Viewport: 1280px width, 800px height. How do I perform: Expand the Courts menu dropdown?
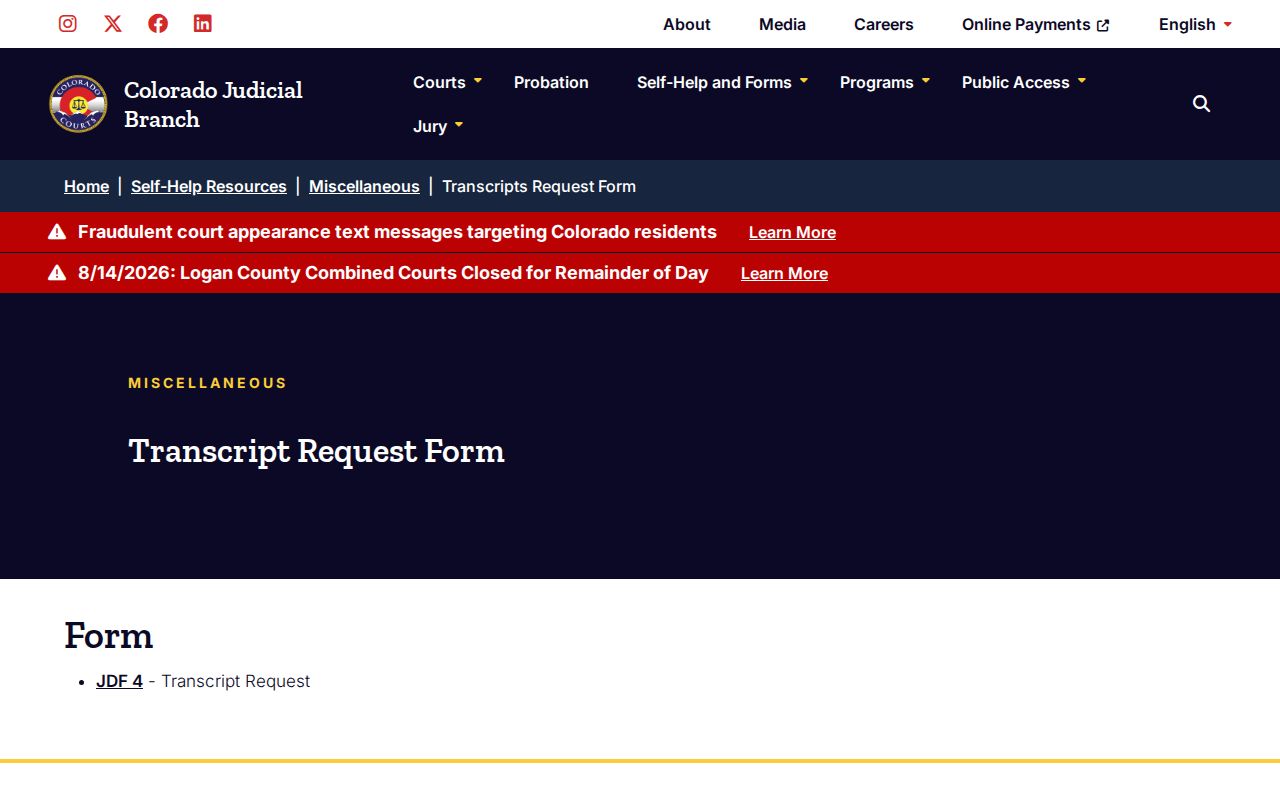pyautogui.click(x=478, y=80)
